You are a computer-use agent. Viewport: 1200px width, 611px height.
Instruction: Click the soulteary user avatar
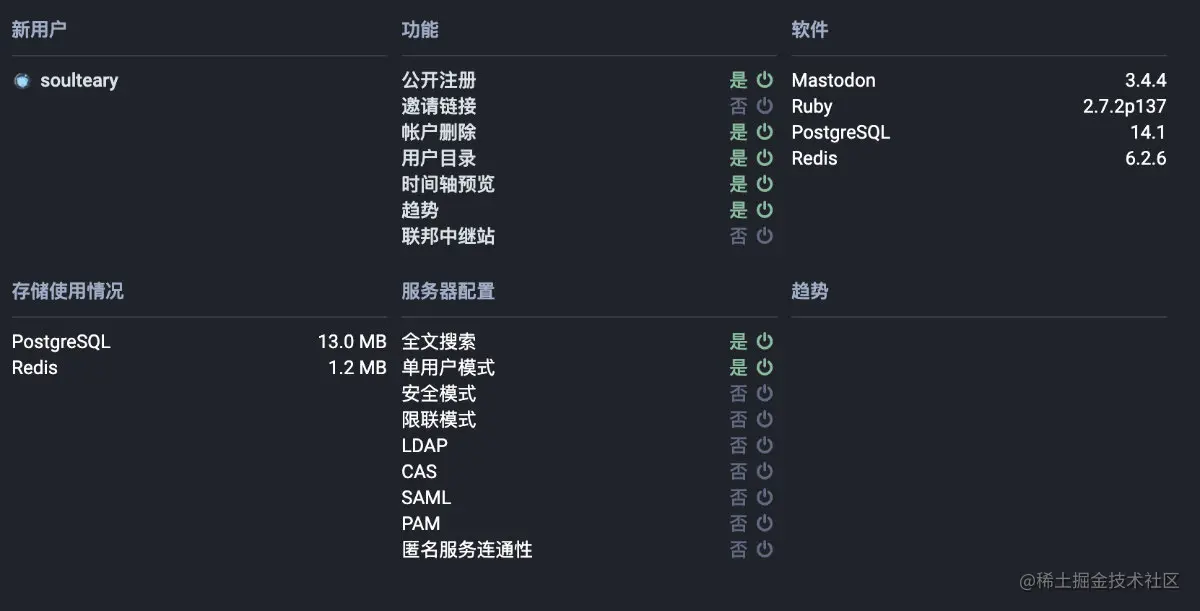click(22, 80)
